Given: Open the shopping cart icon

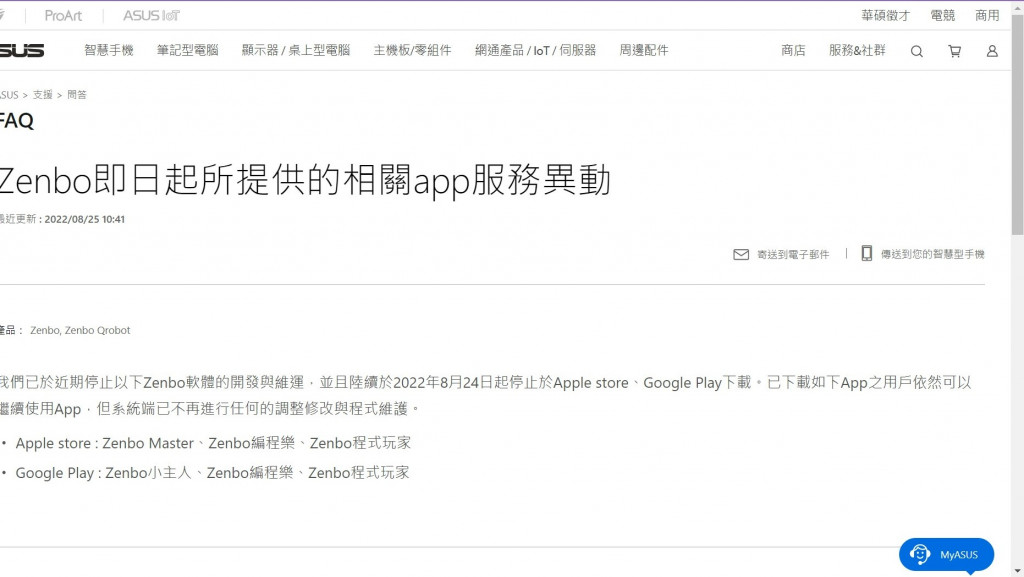Looking at the screenshot, I should (x=954, y=51).
